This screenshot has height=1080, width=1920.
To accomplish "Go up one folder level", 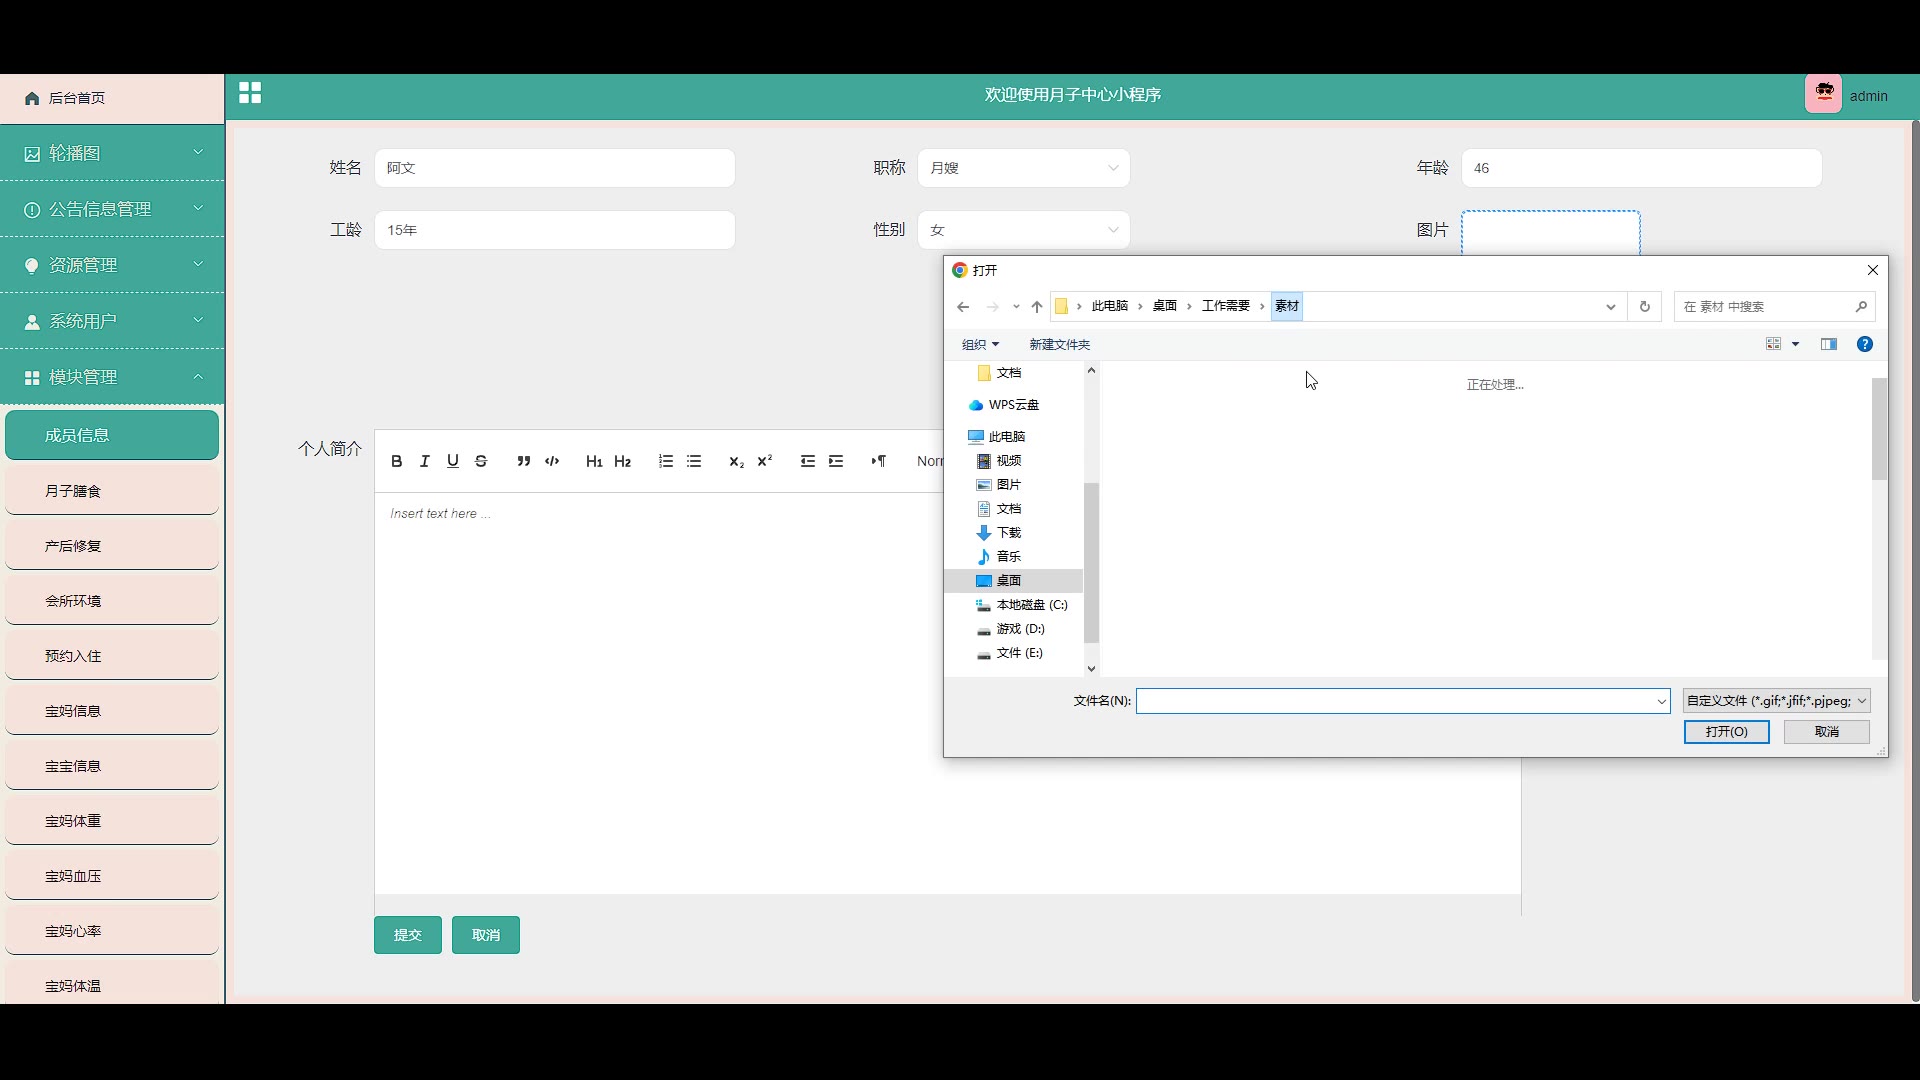I will (1037, 306).
